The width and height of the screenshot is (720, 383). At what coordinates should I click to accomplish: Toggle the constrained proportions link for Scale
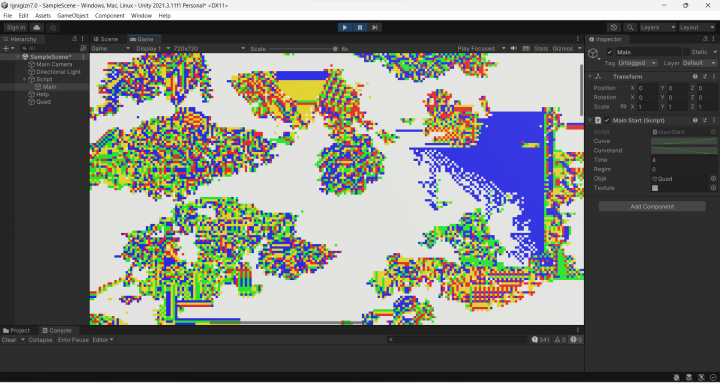[x=623, y=107]
